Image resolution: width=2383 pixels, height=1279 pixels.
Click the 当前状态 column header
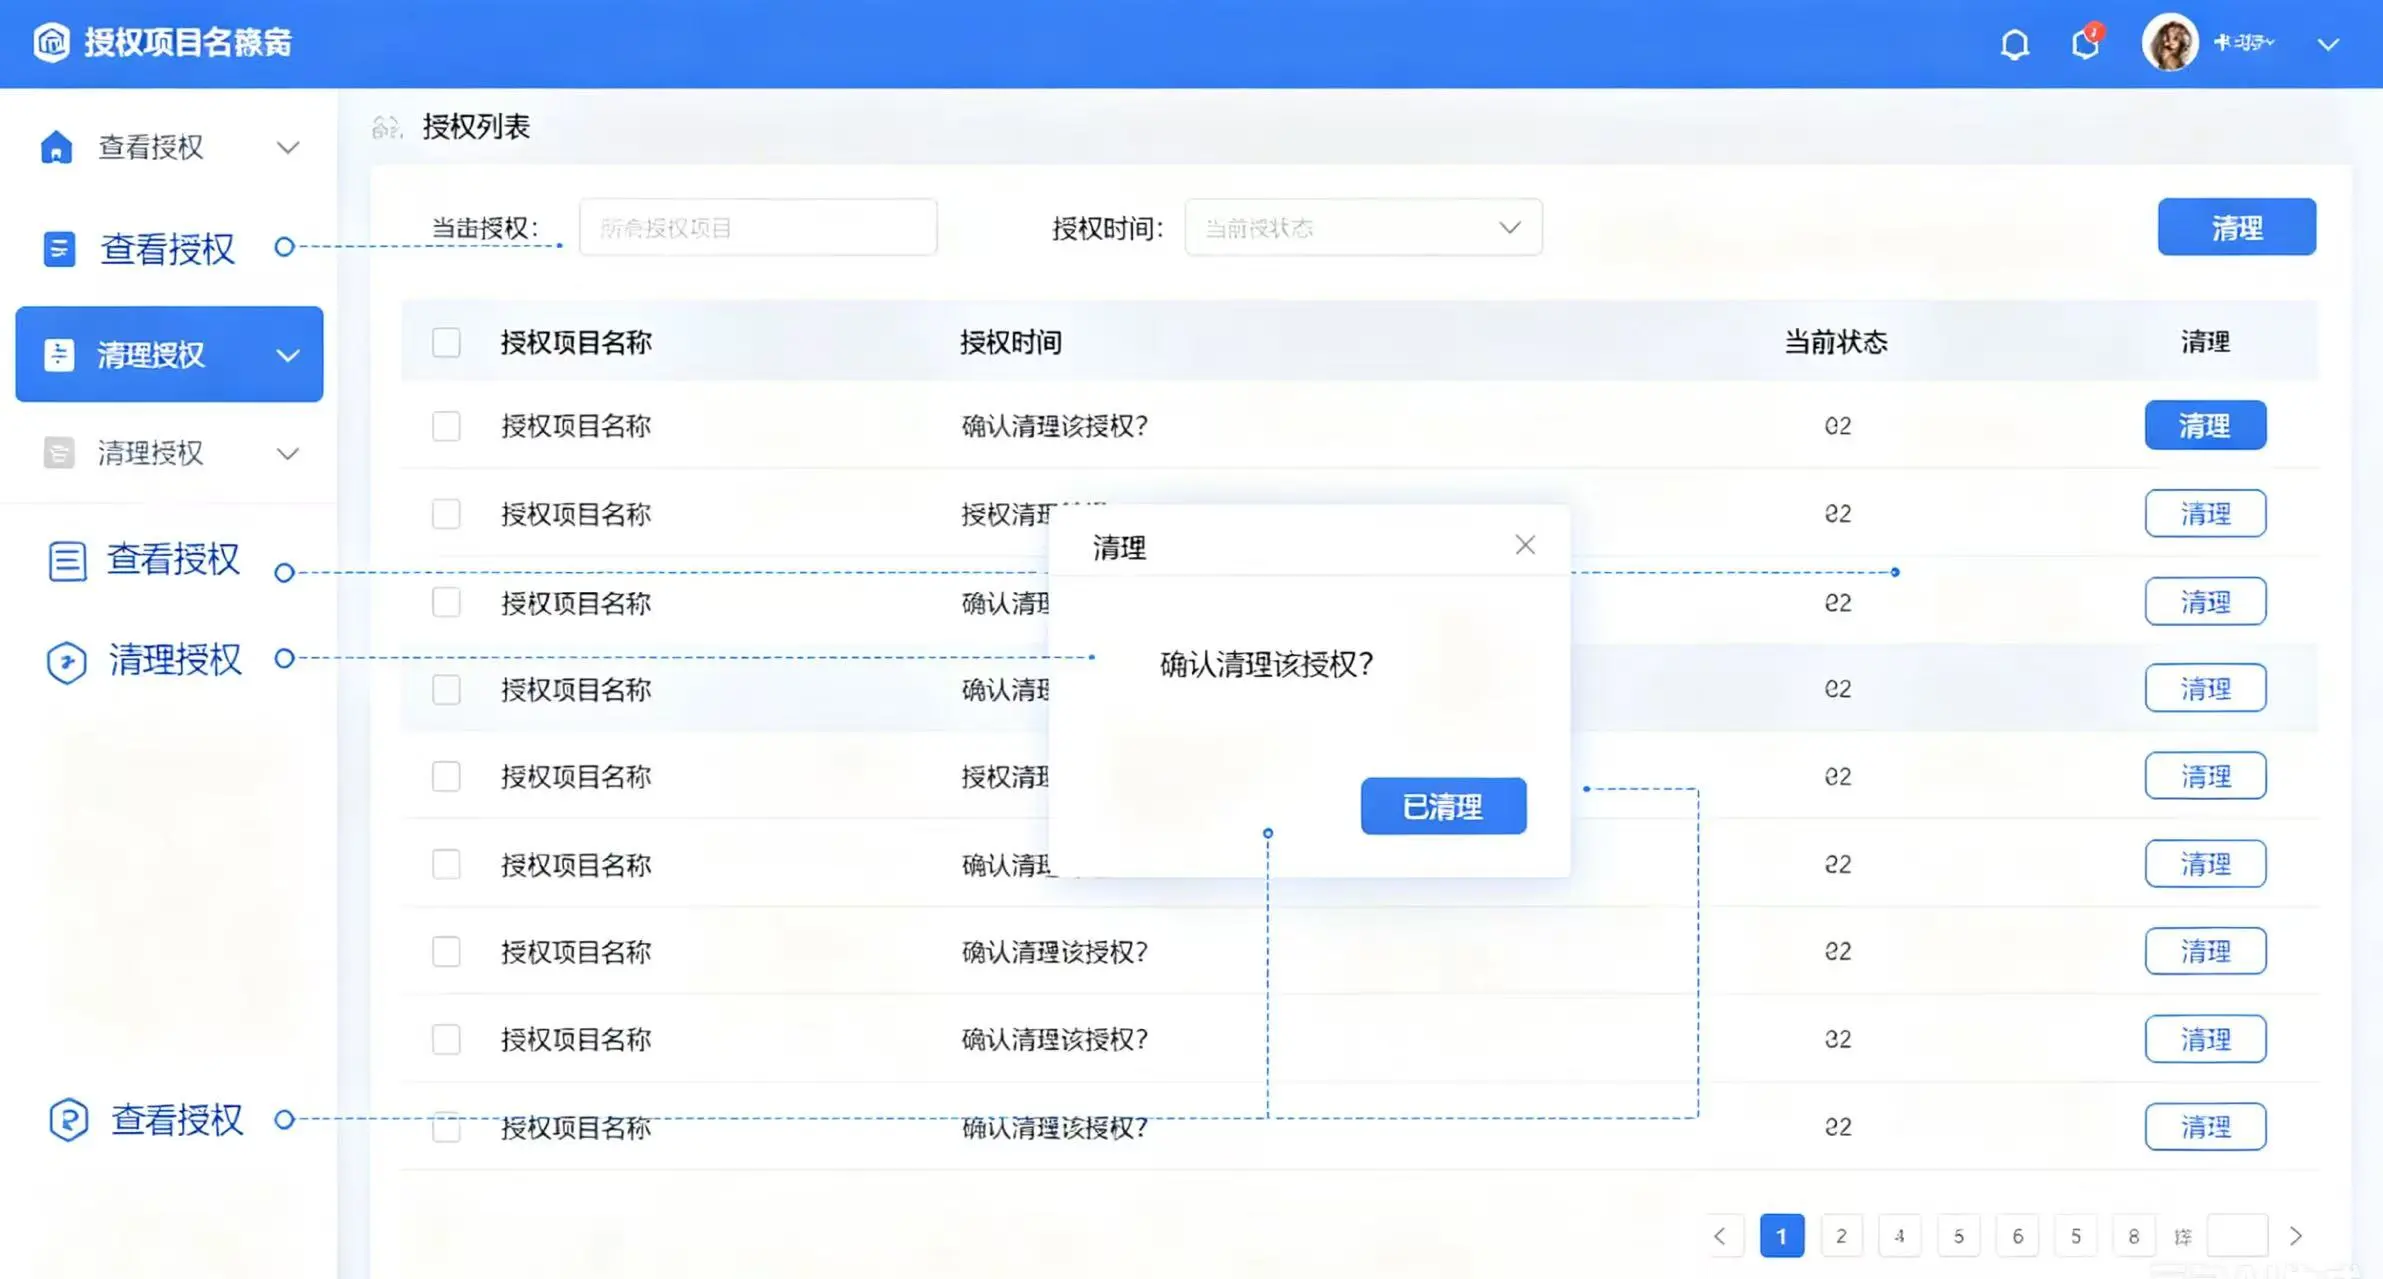point(1836,343)
